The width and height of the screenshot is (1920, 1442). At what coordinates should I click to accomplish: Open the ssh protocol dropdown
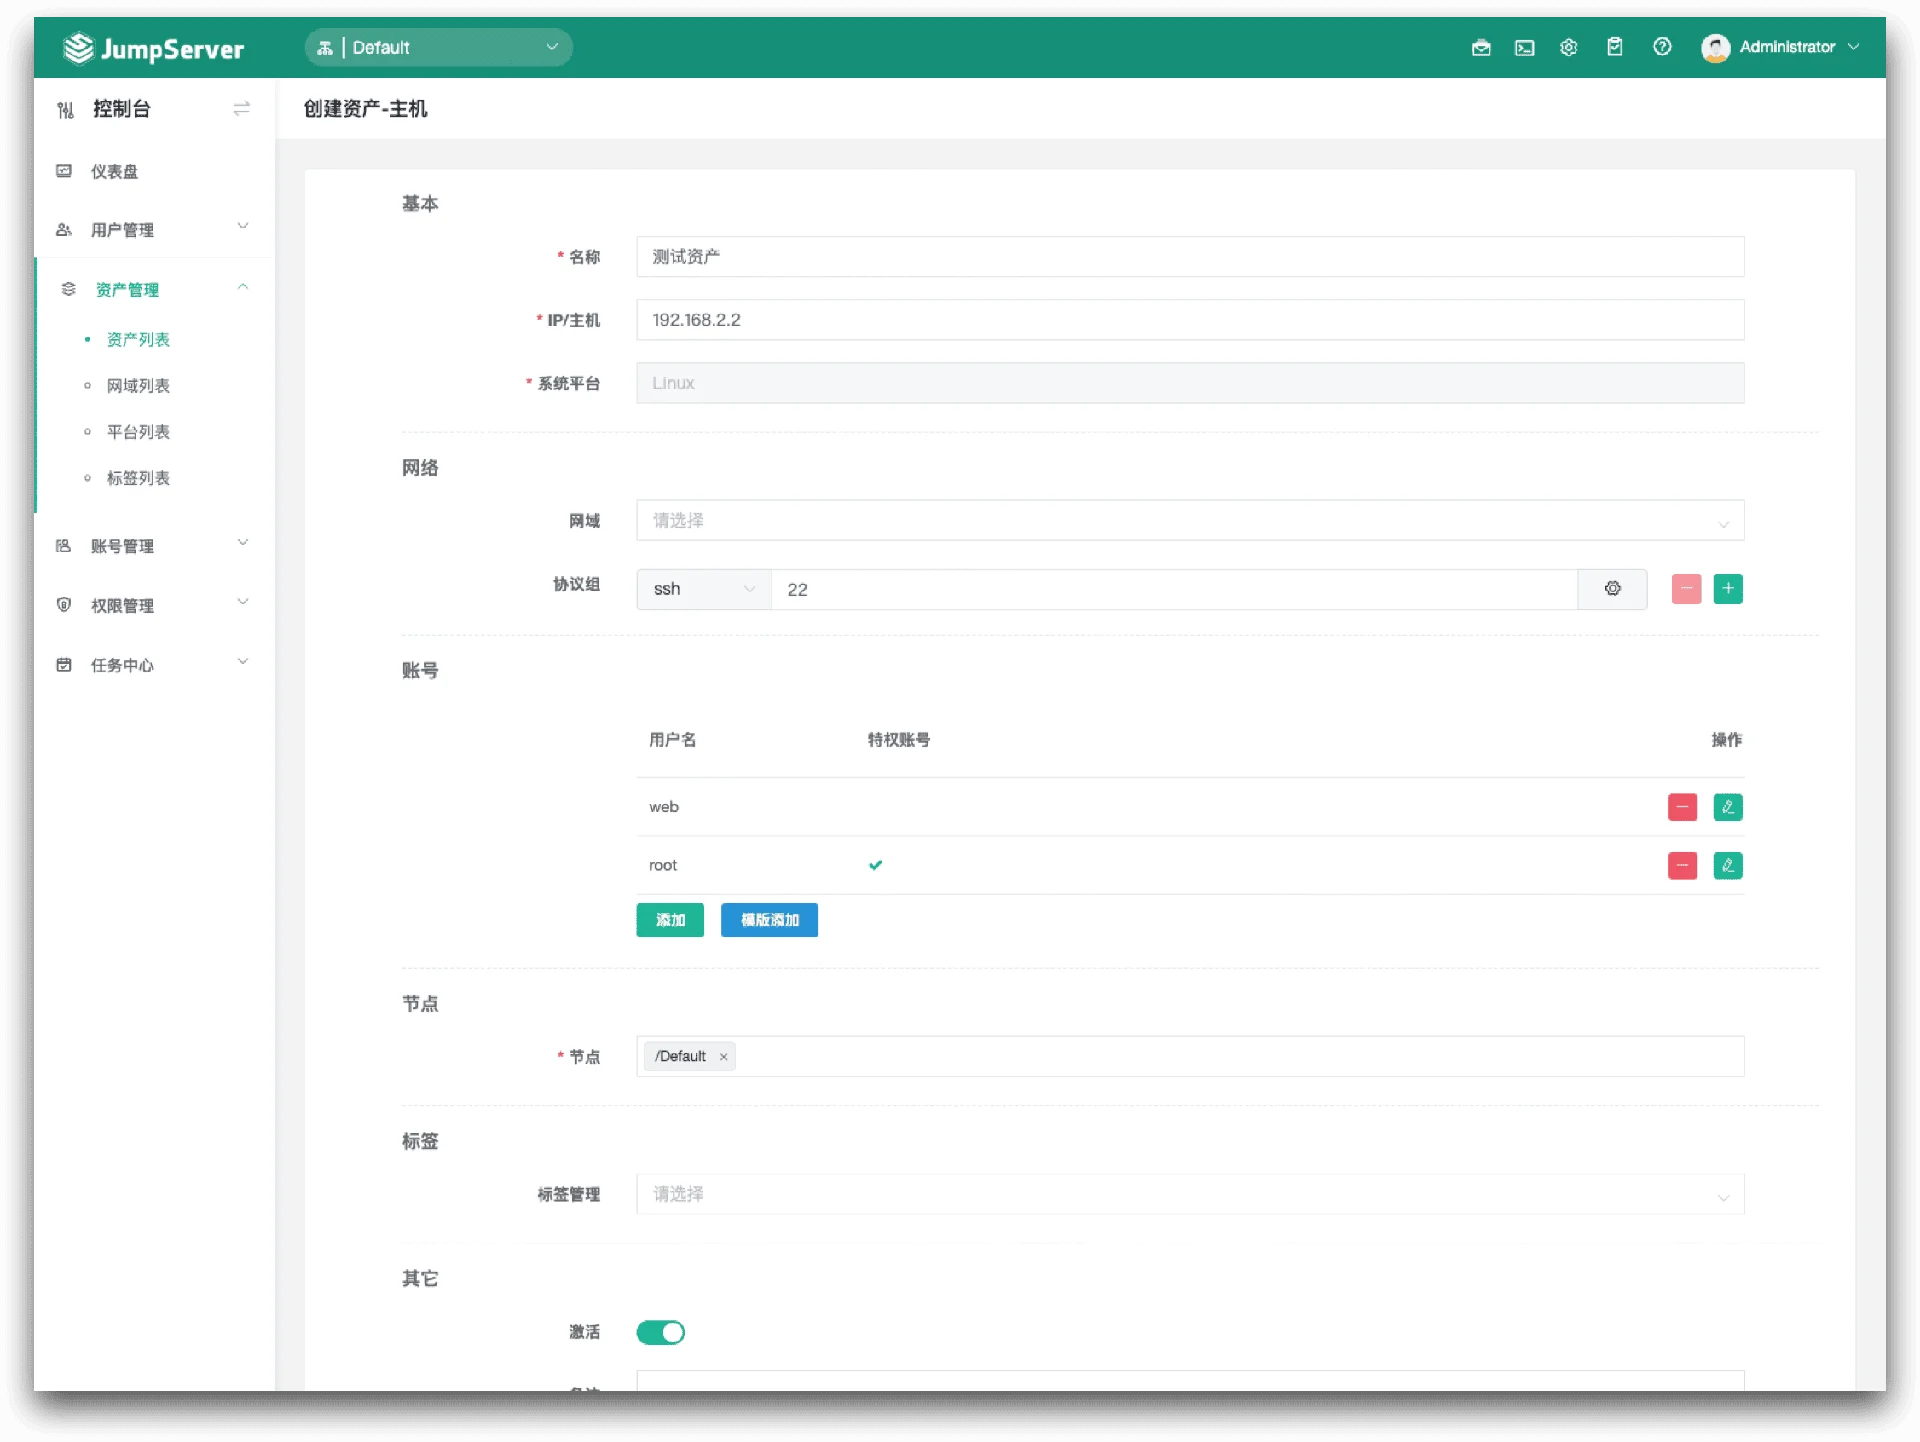[704, 589]
